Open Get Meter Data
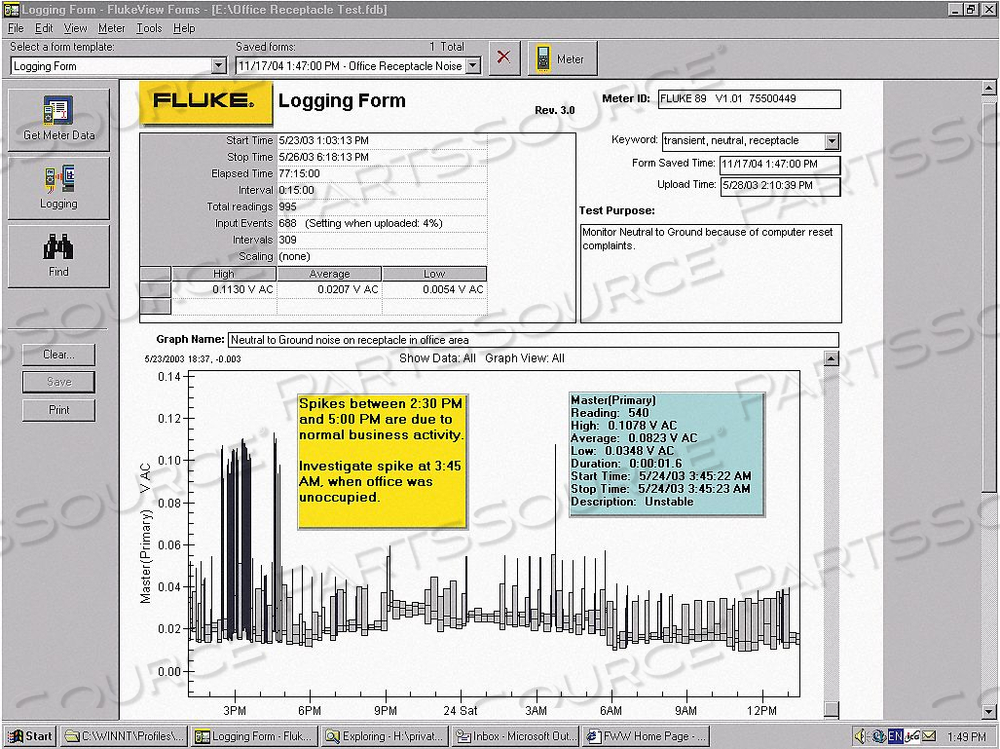This screenshot has height=749, width=1000. click(57, 118)
